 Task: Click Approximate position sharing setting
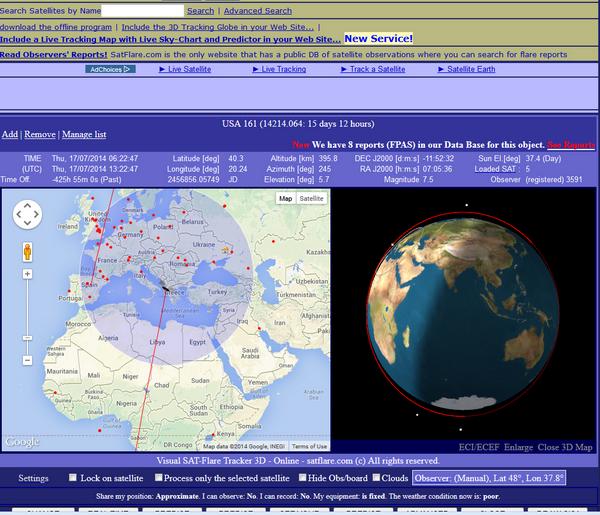pos(177,496)
